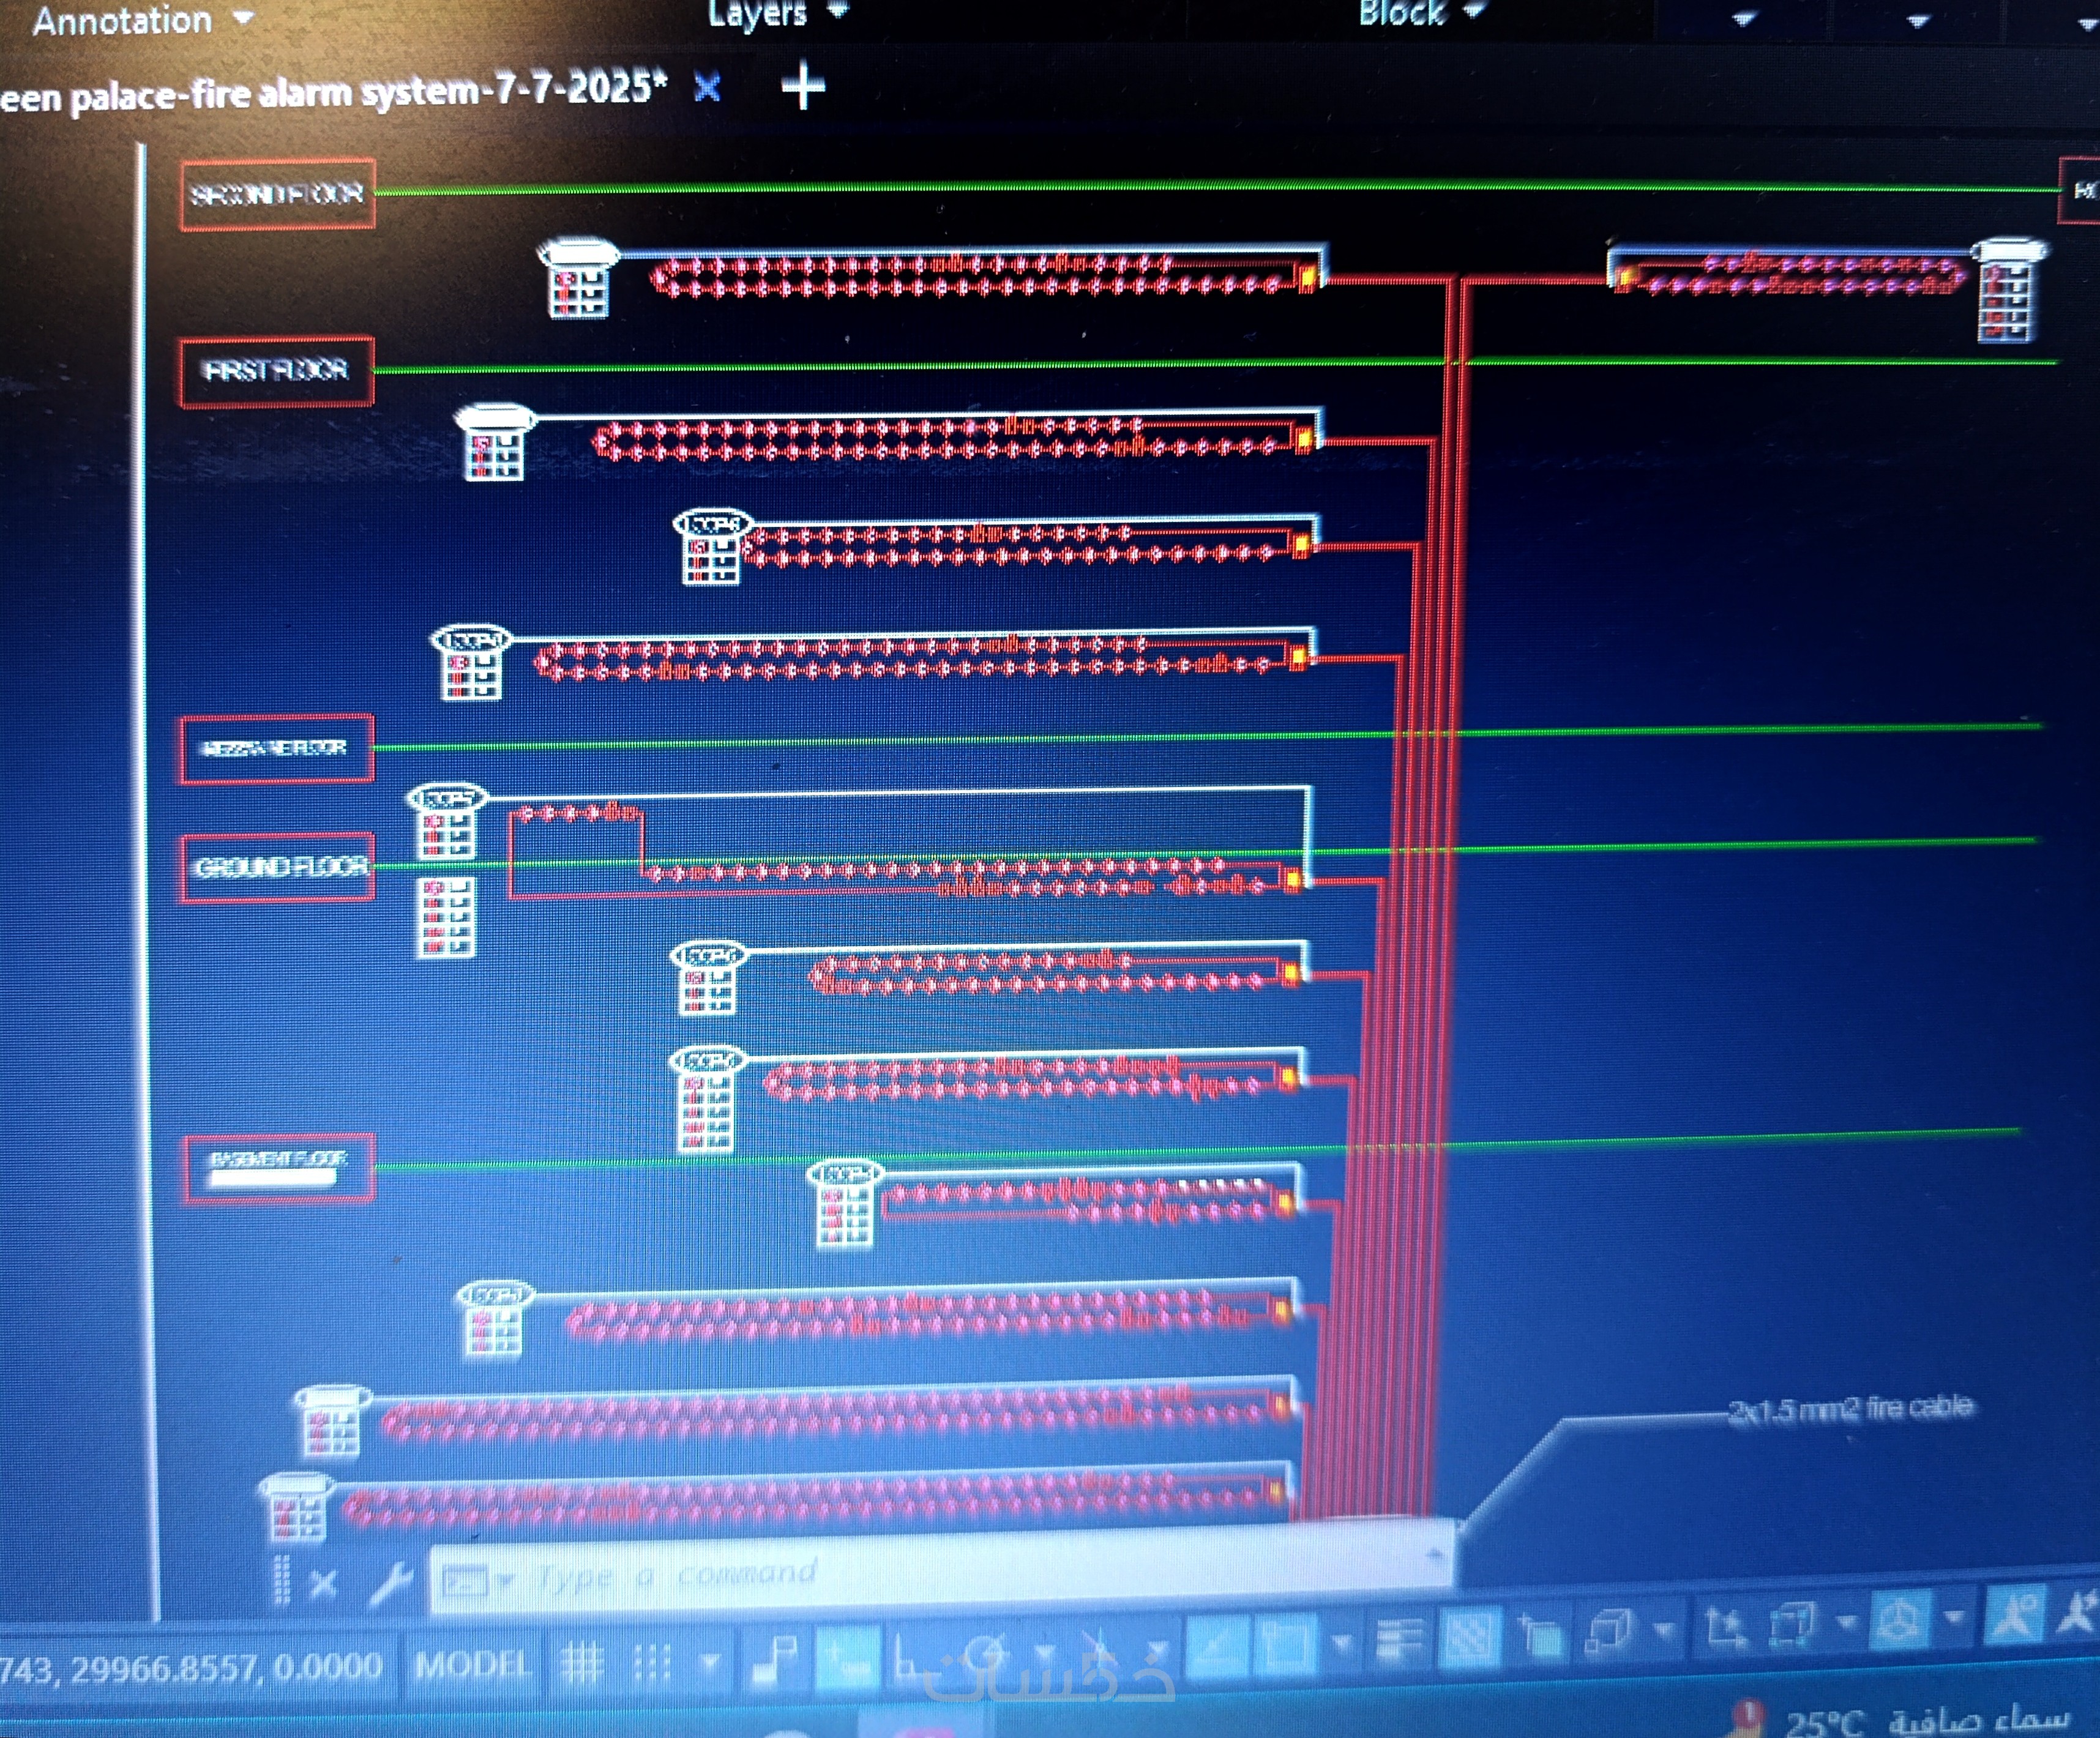Click the command line customize wrench icon
Screen dimensions: 2100x1738
coord(390,1582)
